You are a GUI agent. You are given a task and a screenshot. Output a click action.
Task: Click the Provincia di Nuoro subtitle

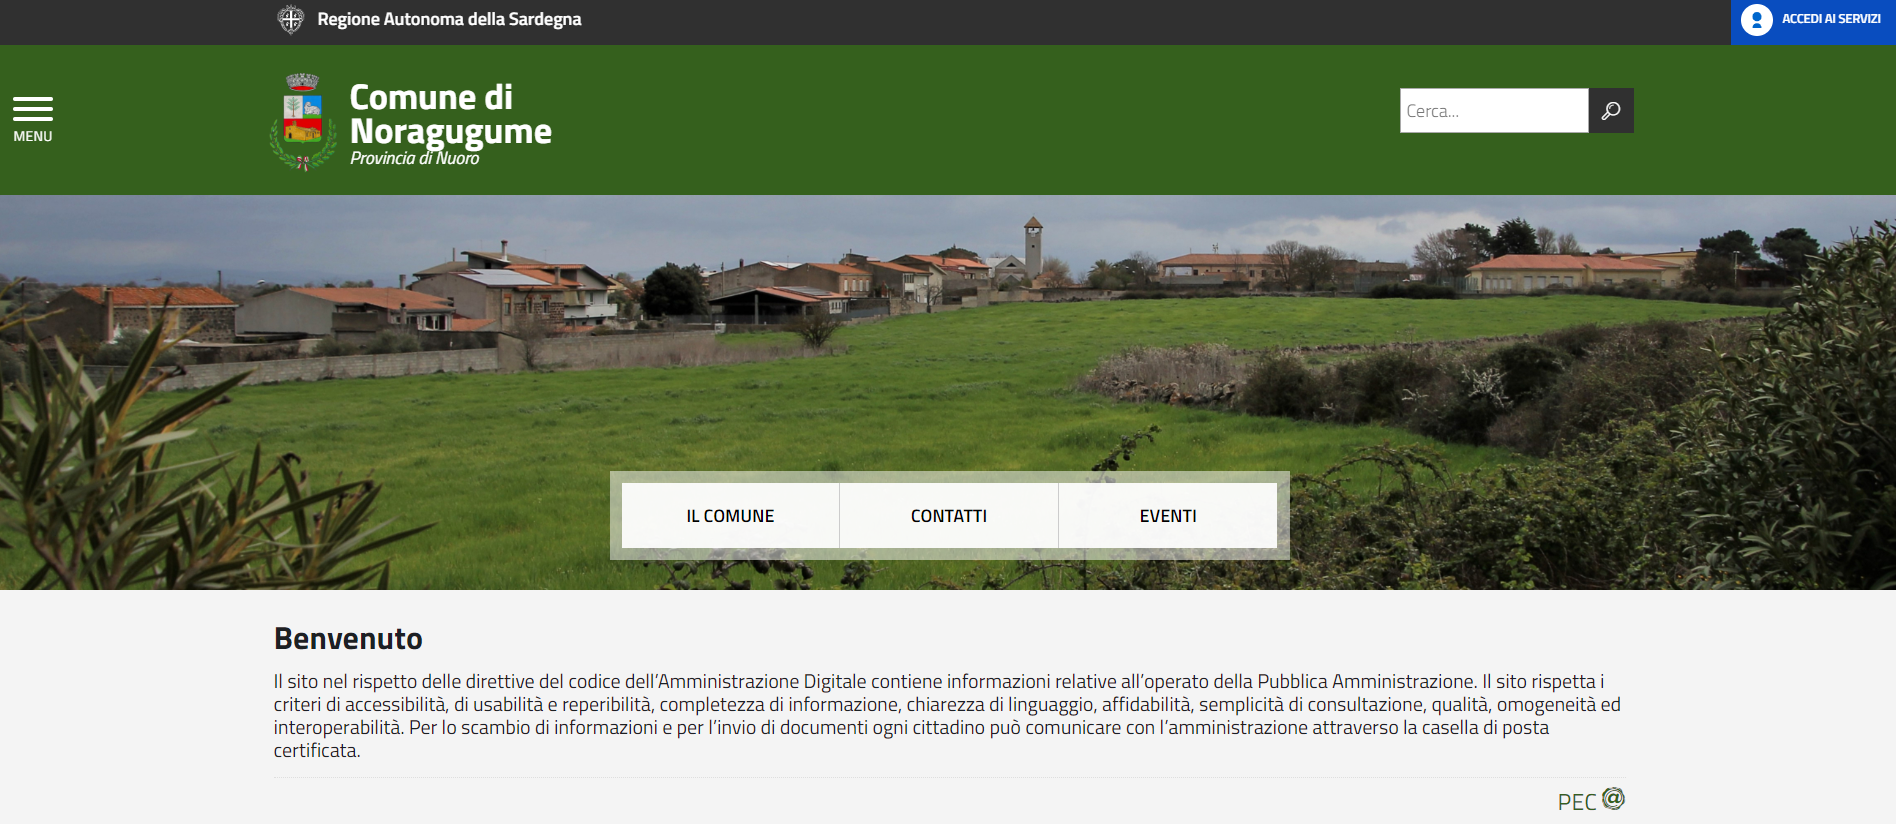(414, 158)
